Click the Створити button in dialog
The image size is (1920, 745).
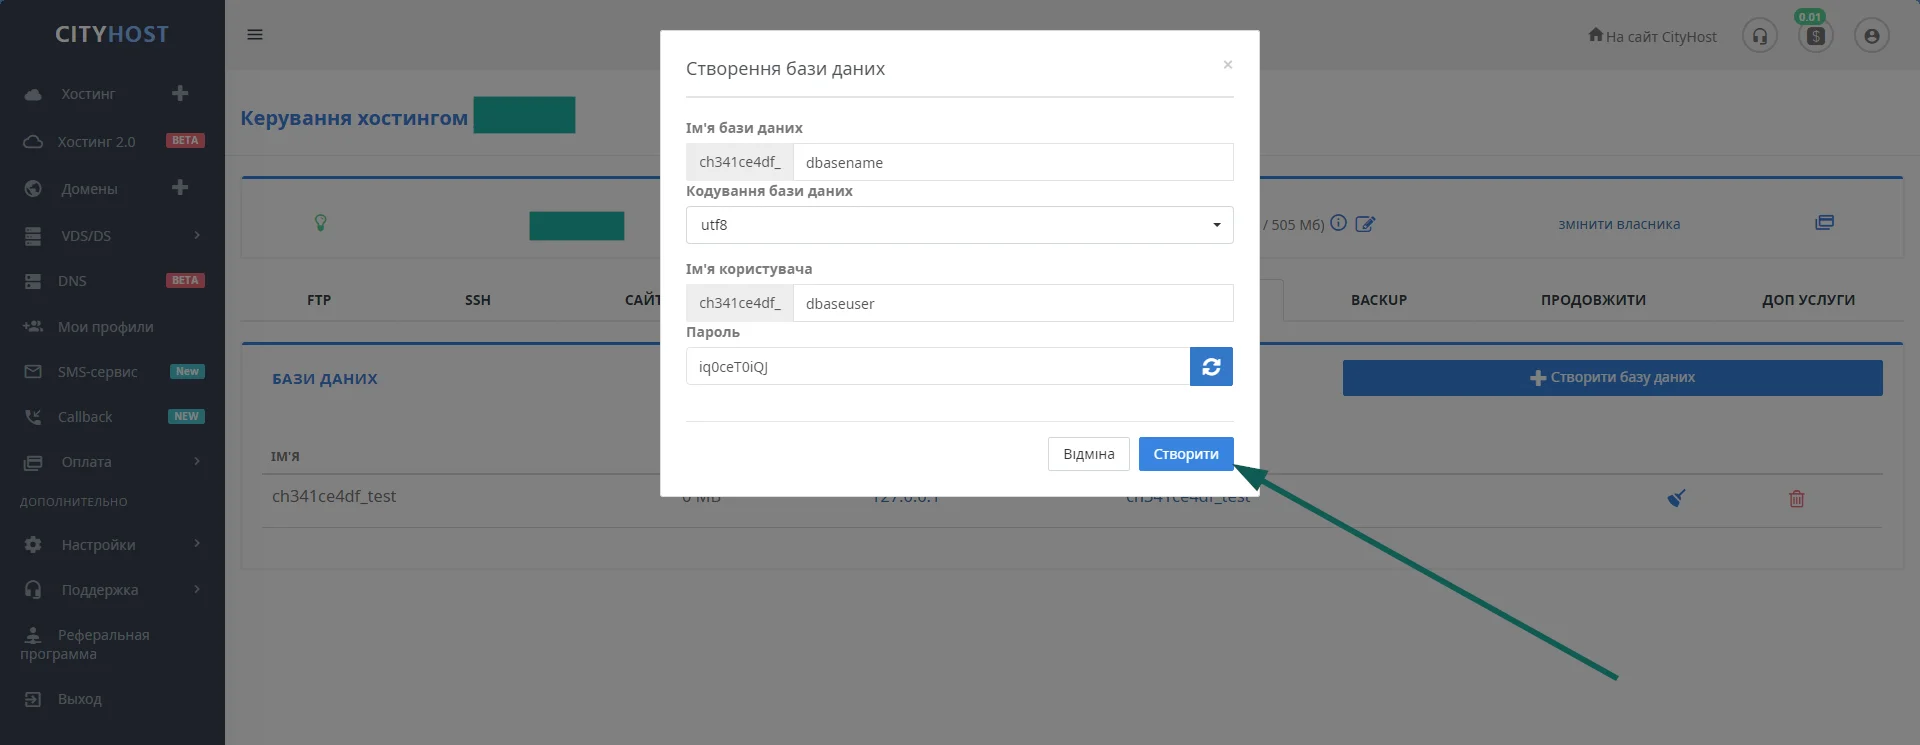(x=1186, y=454)
